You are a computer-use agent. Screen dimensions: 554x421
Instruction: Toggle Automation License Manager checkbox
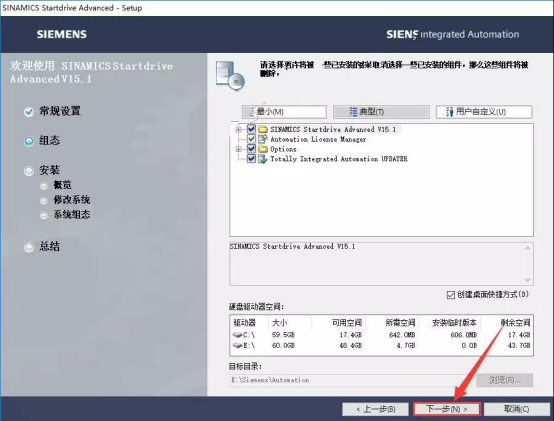click(251, 139)
